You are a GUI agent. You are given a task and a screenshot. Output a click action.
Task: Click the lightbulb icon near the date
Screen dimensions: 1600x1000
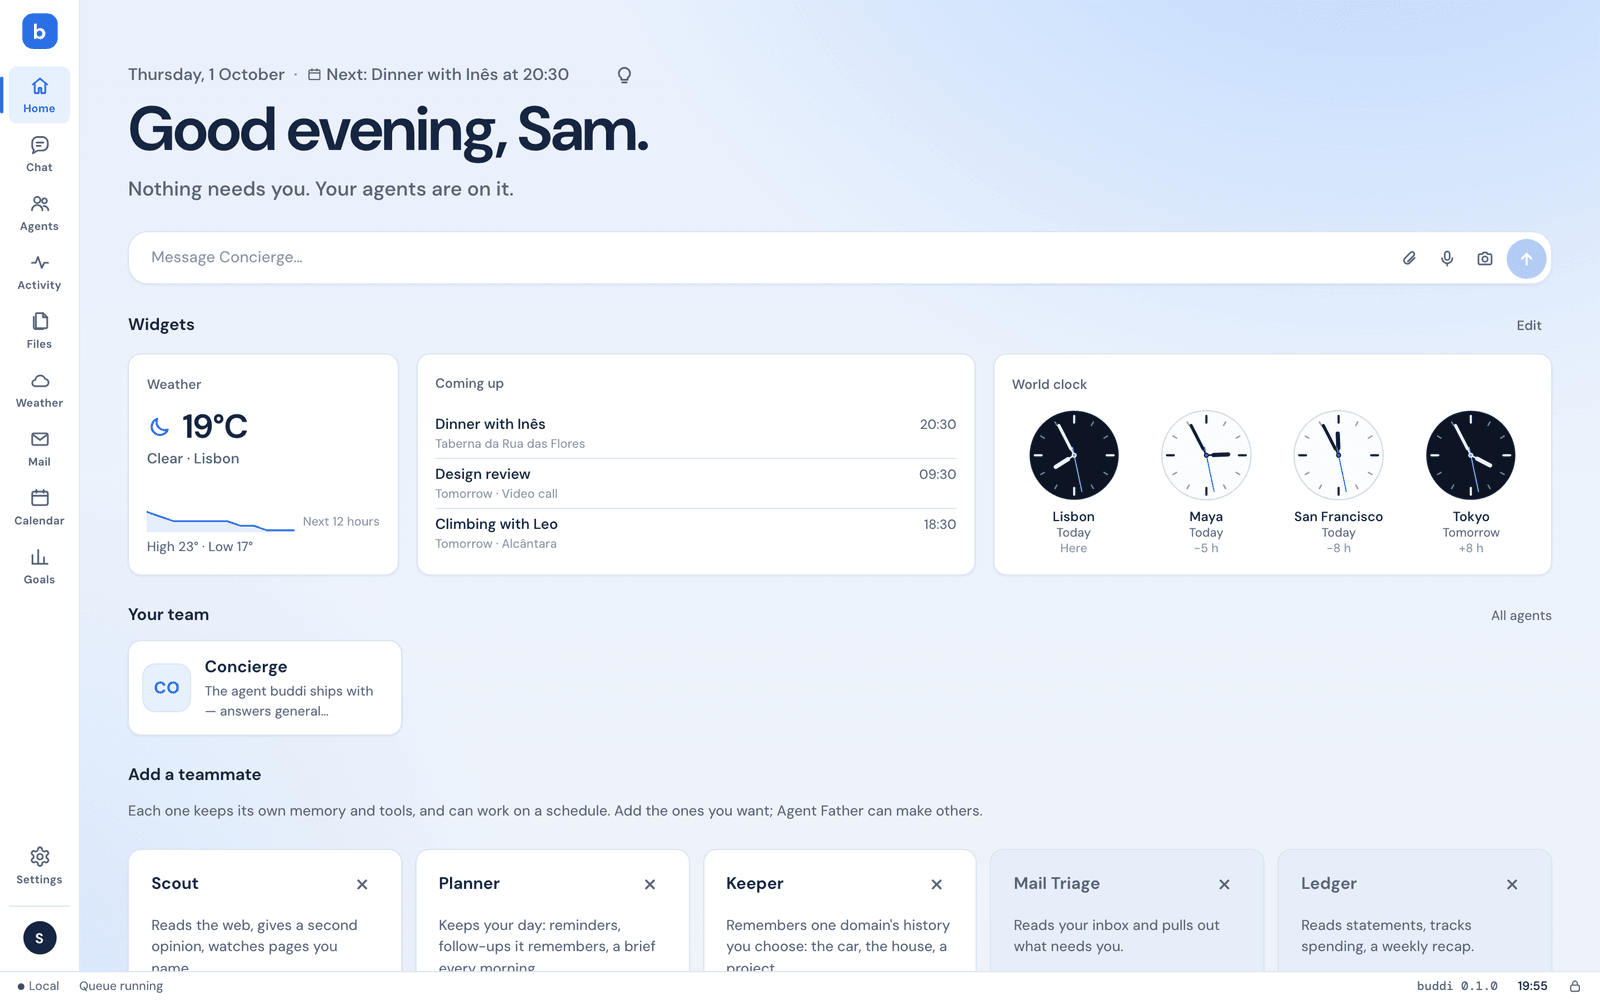624,75
